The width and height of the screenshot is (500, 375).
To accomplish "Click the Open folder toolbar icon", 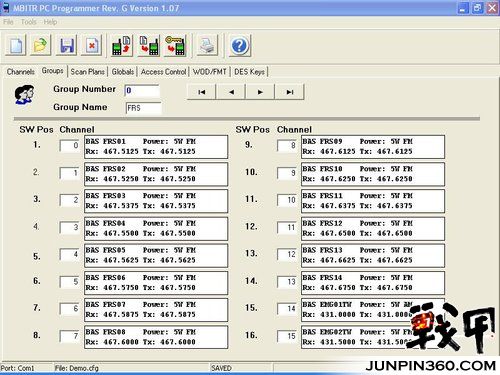I will [x=41, y=45].
